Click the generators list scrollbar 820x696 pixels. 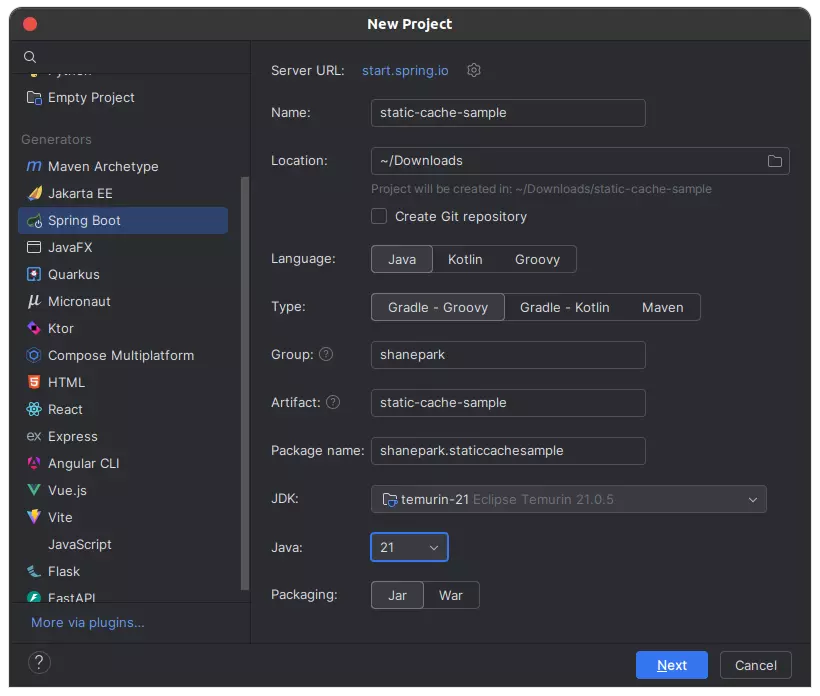[x=244, y=383]
